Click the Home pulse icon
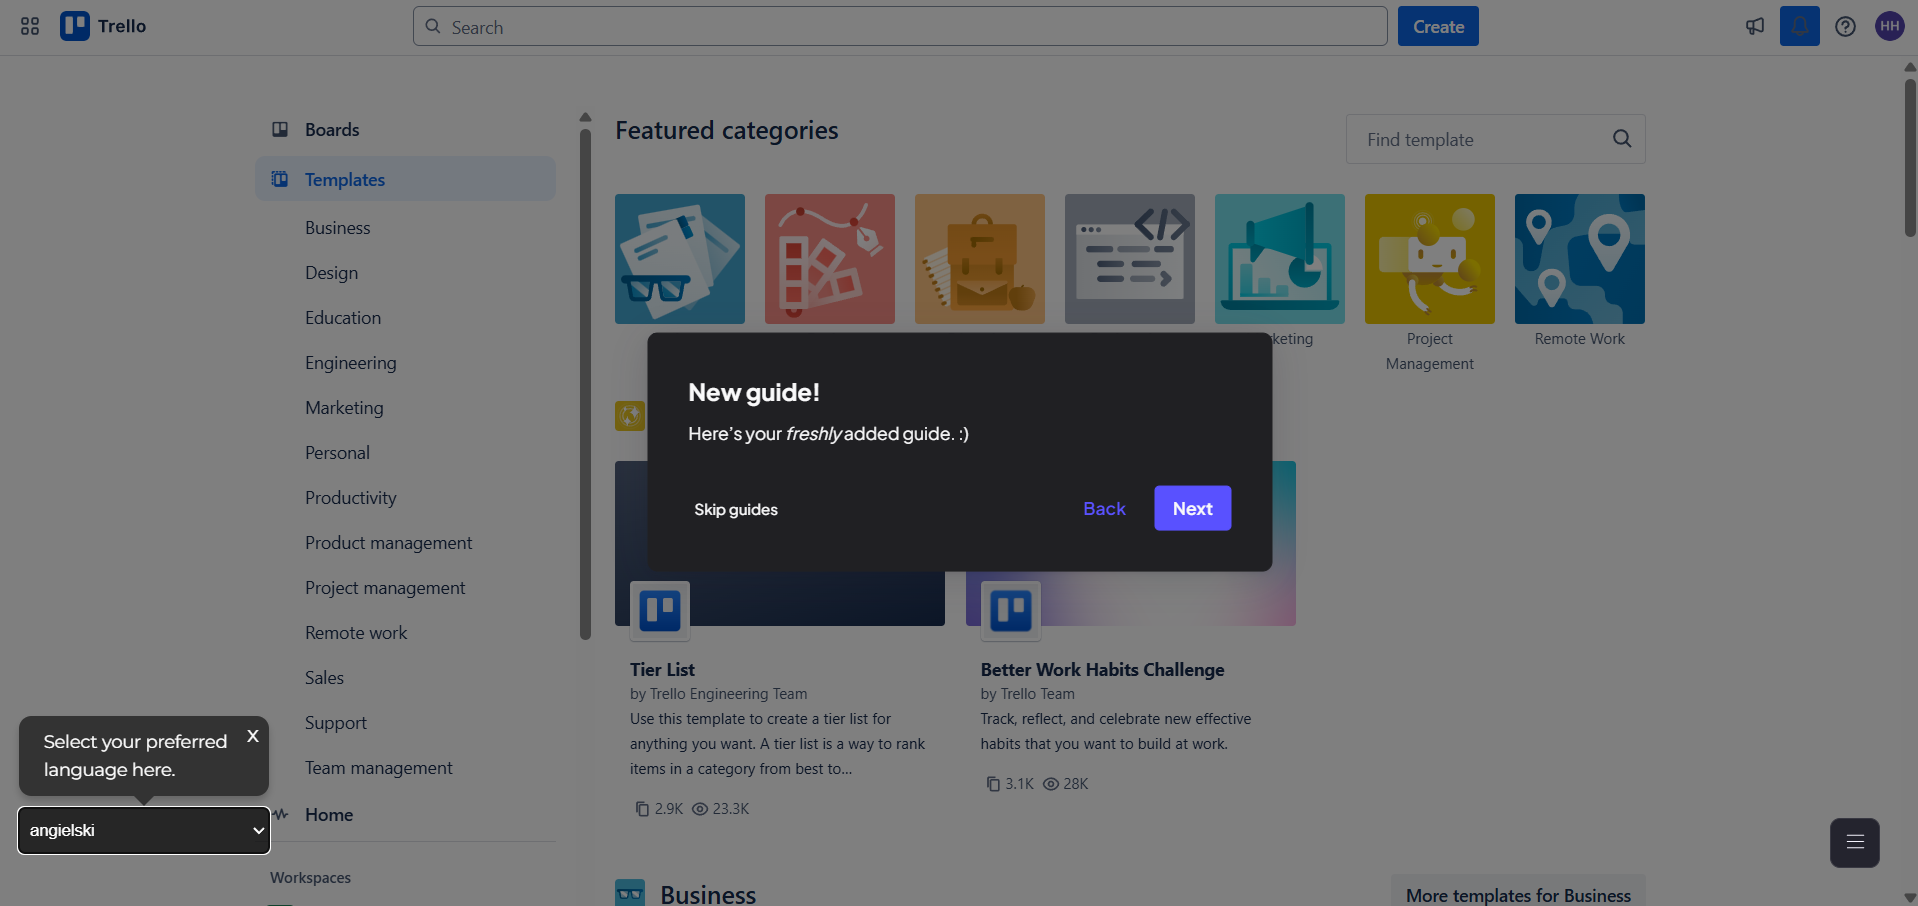Screen dimensions: 1918x906 click(x=281, y=814)
